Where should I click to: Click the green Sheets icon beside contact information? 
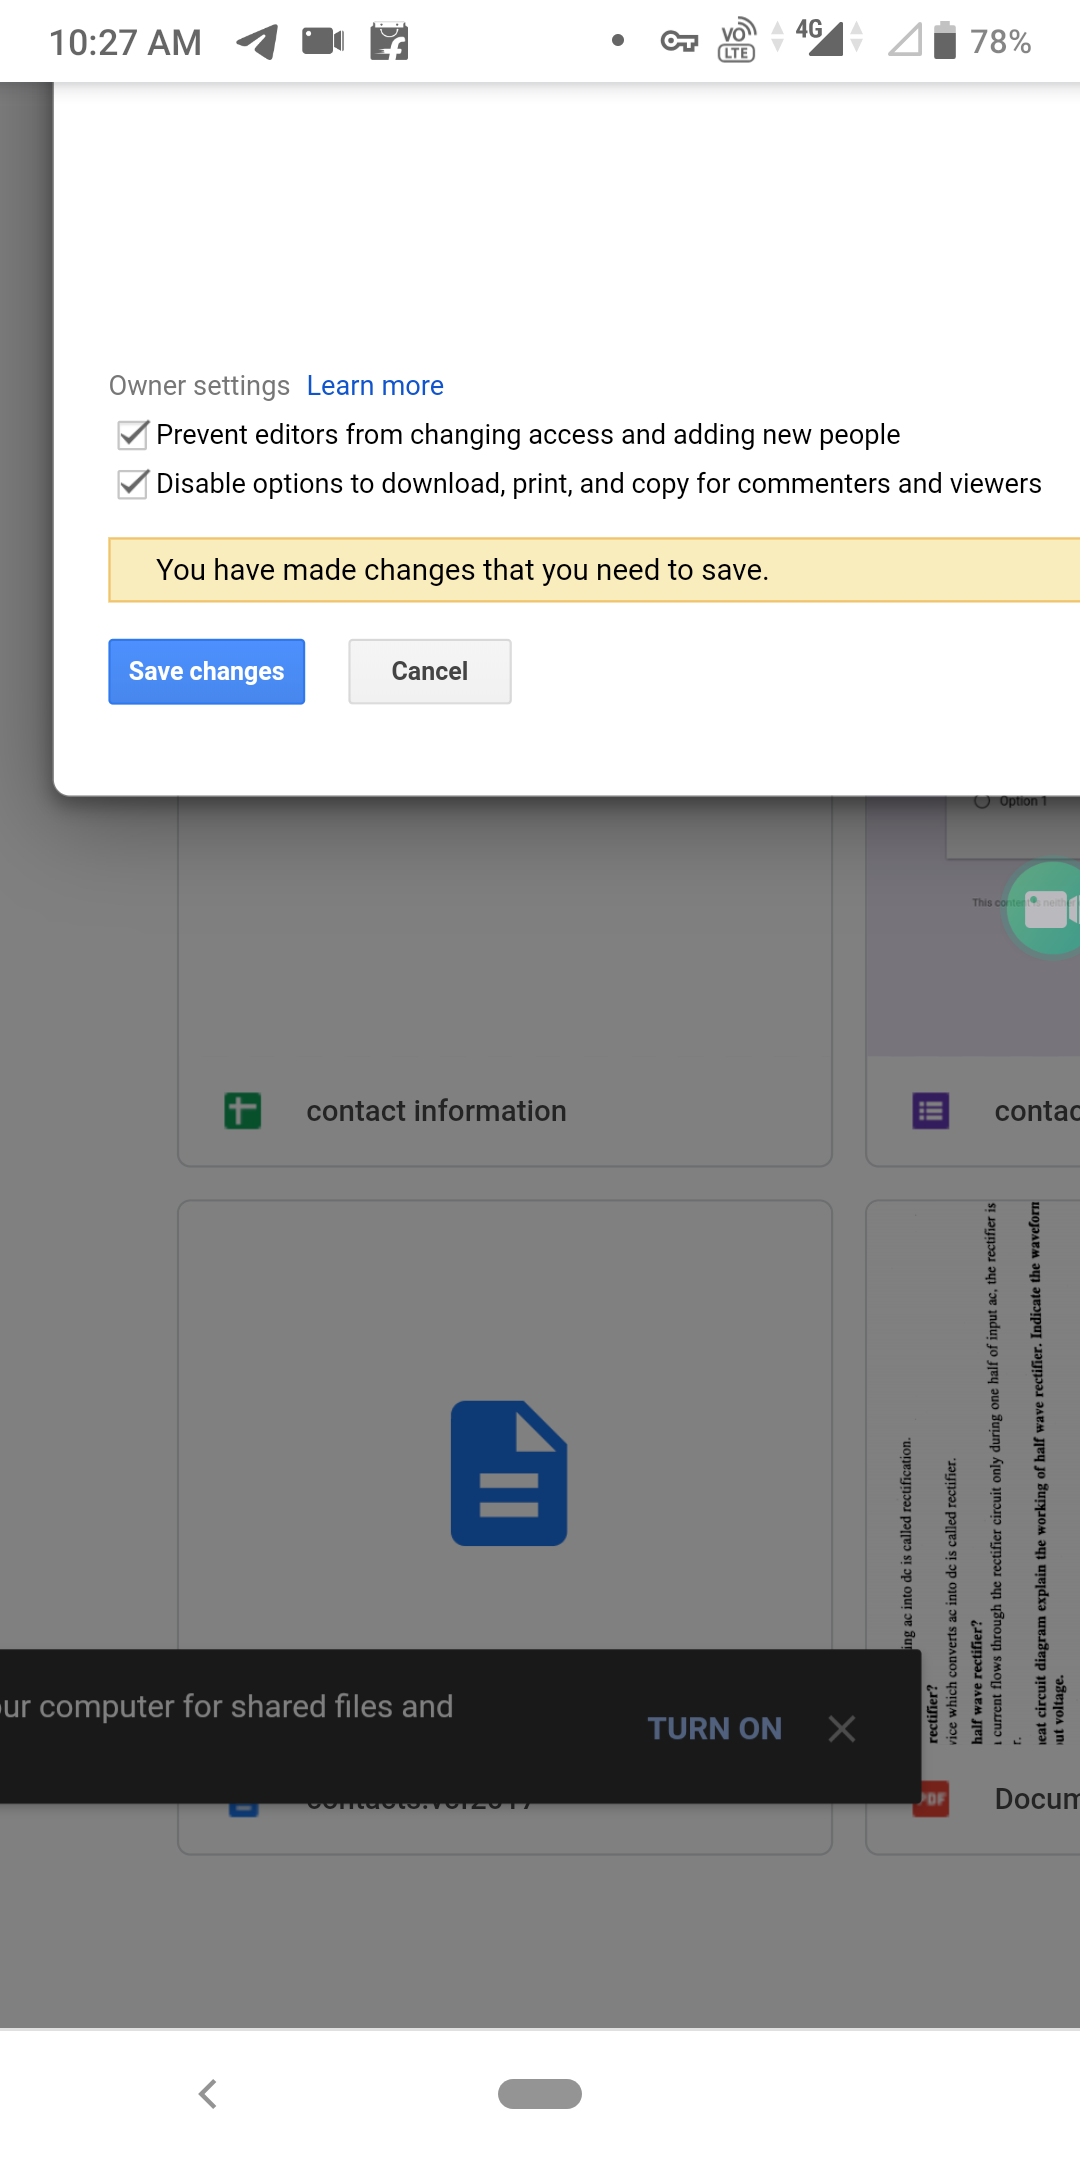click(243, 1111)
